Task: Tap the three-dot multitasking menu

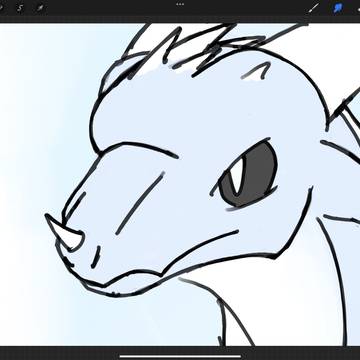Action: (180, 4)
